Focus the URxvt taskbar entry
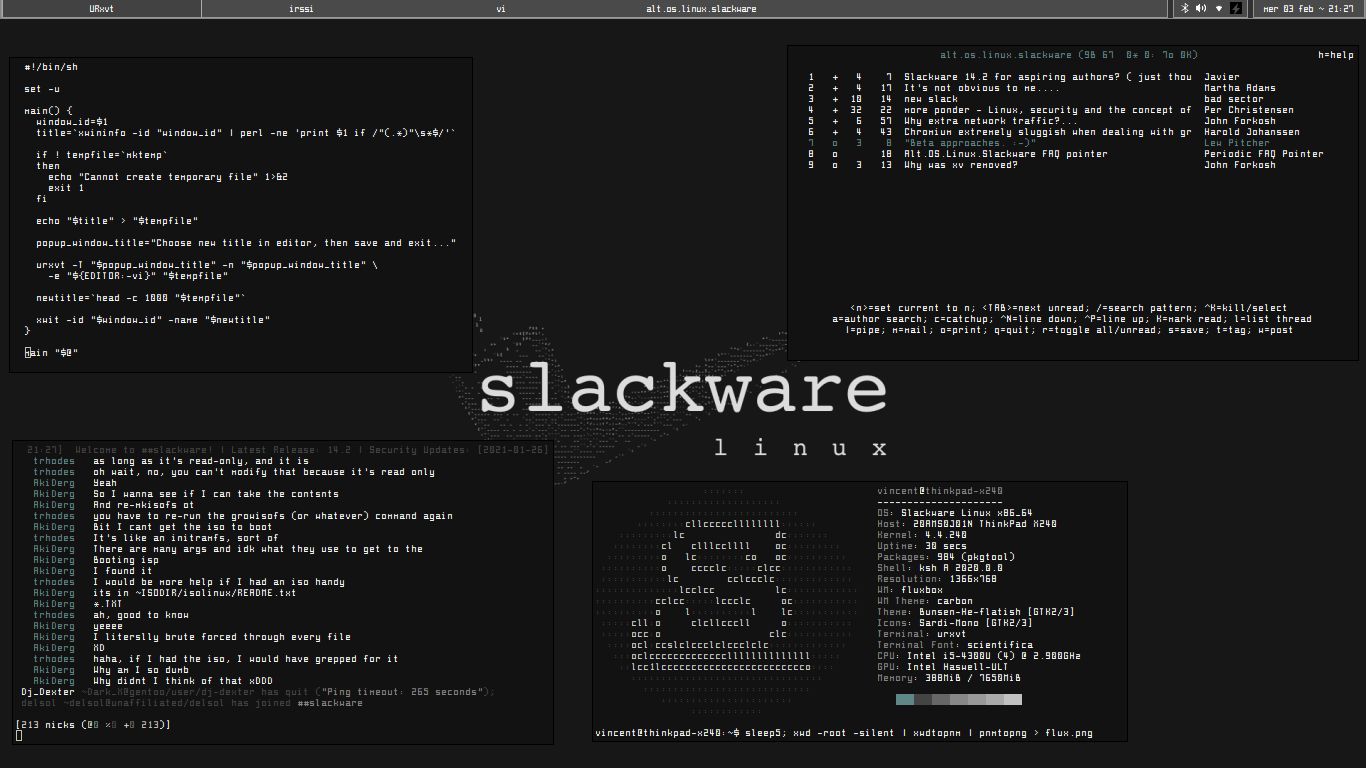This screenshot has width=1366, height=768. (100, 8)
